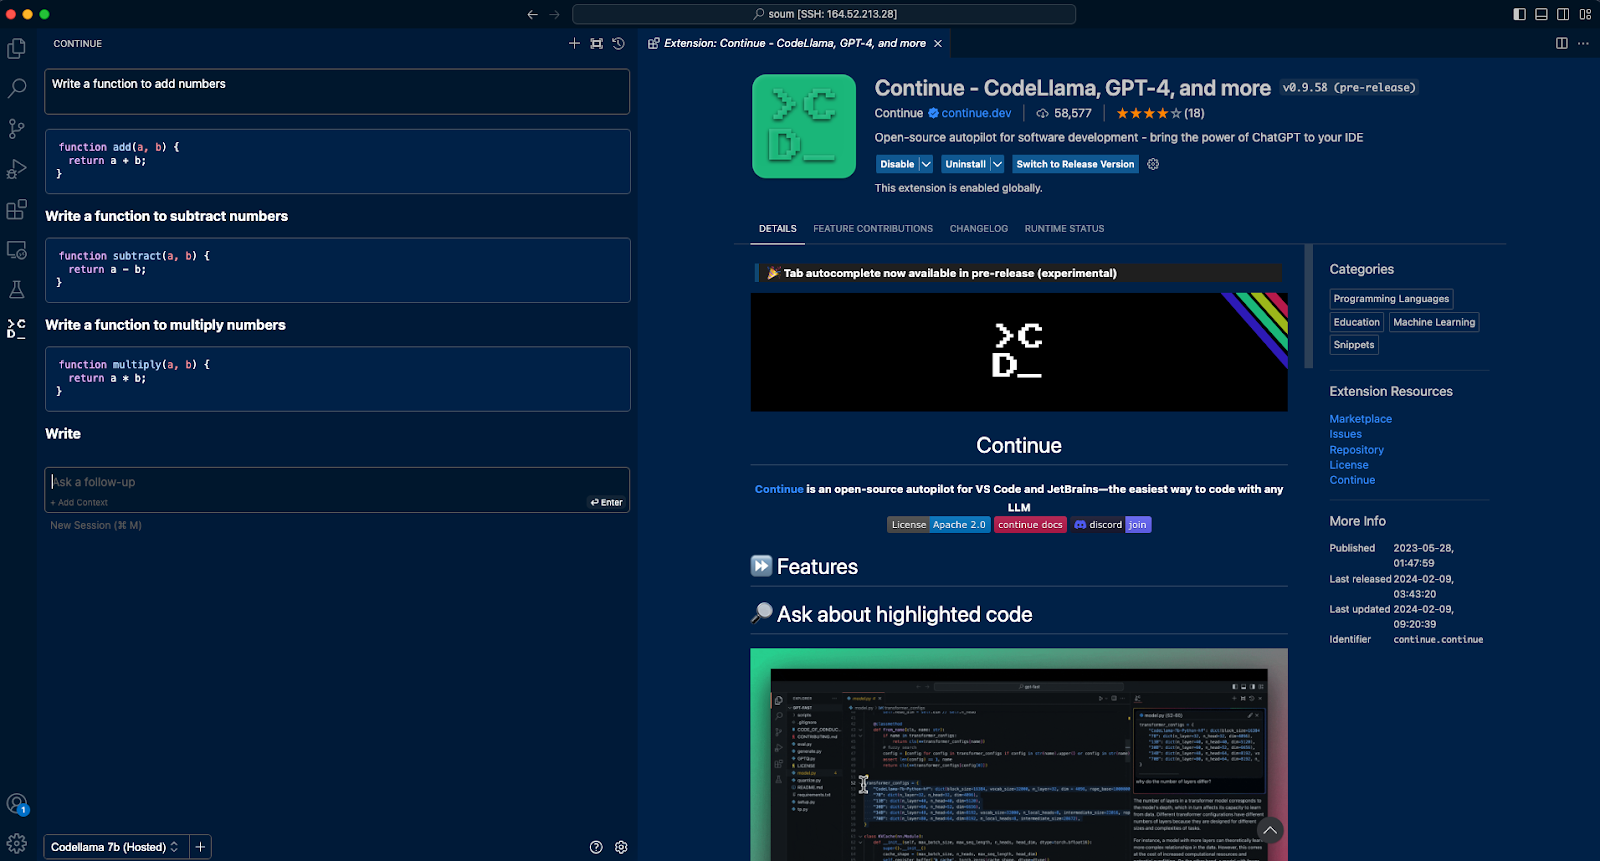Toggle bottom panel visibility
The image size is (1600, 861).
point(1541,14)
